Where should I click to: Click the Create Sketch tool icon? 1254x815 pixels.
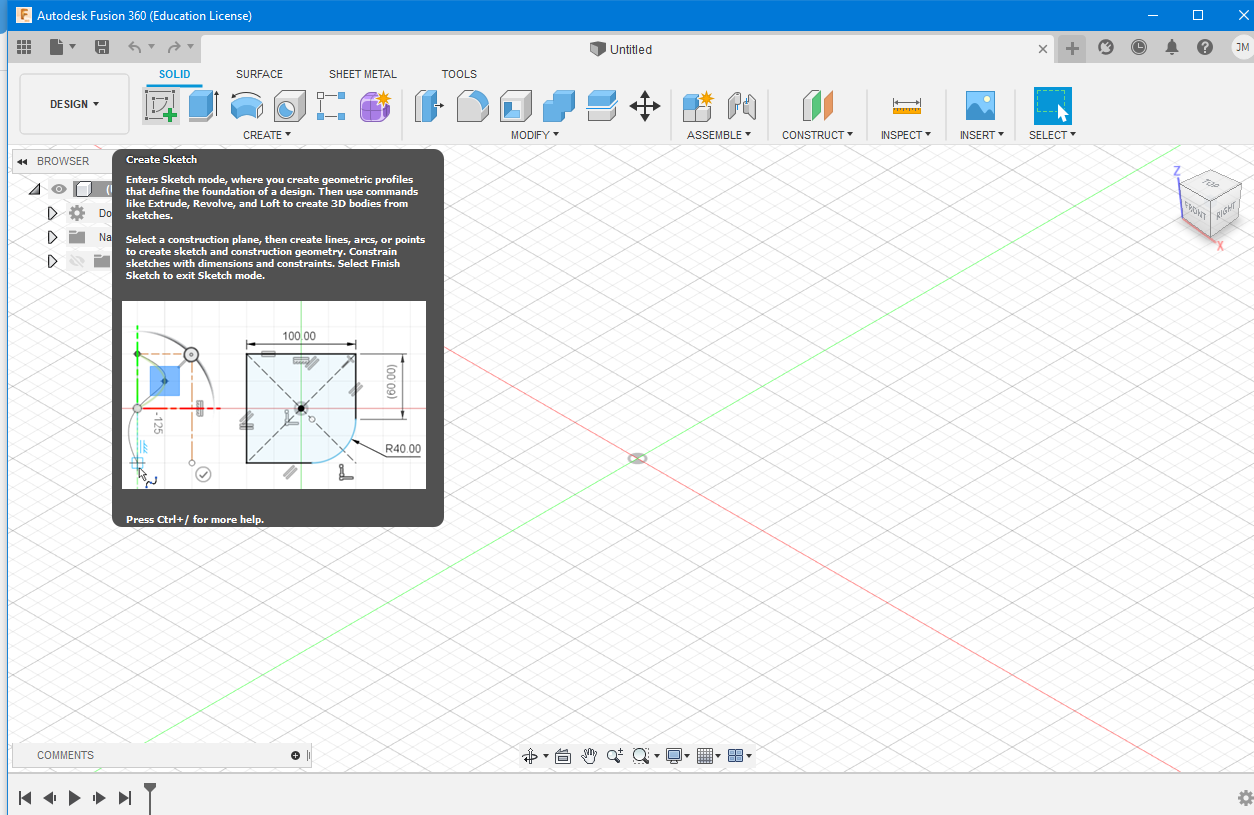point(160,105)
